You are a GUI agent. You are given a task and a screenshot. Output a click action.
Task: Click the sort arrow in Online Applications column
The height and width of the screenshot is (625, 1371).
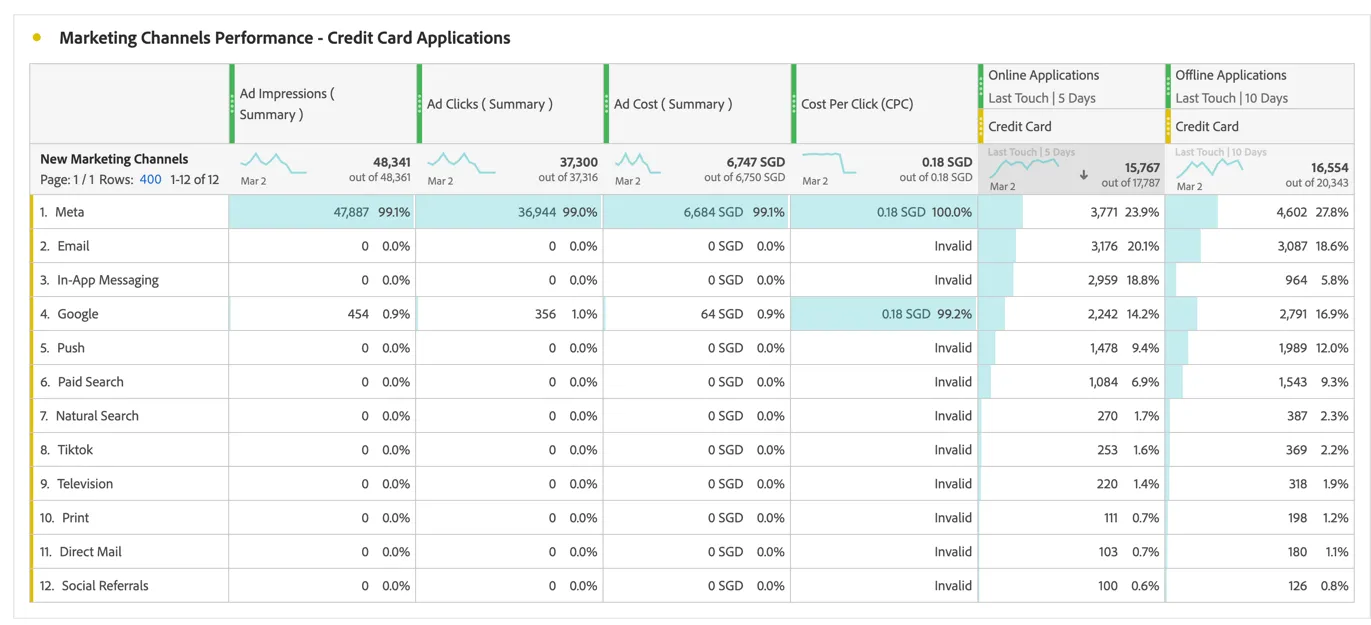point(1084,175)
